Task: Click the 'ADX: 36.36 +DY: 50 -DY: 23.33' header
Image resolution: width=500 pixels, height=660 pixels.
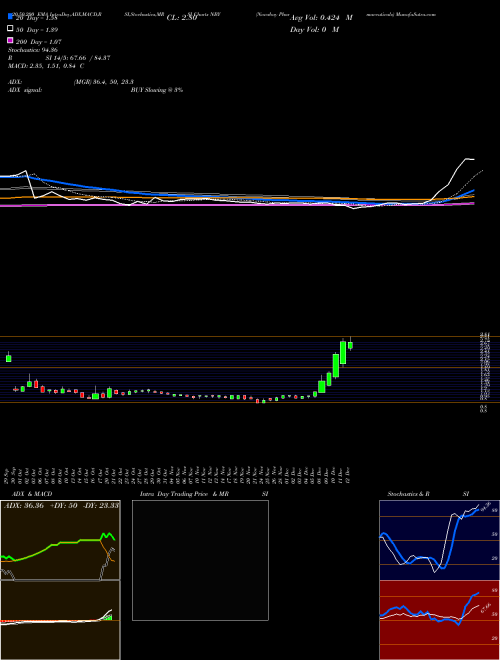Action: tap(61, 506)
